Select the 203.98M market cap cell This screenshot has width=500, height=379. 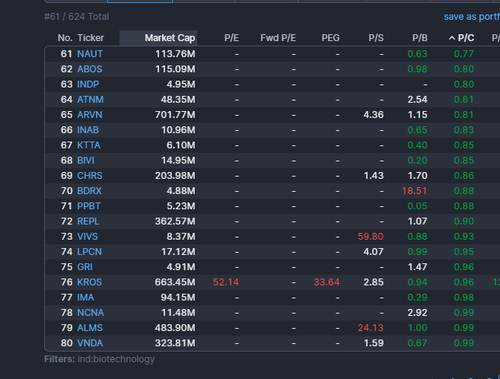tap(175, 175)
